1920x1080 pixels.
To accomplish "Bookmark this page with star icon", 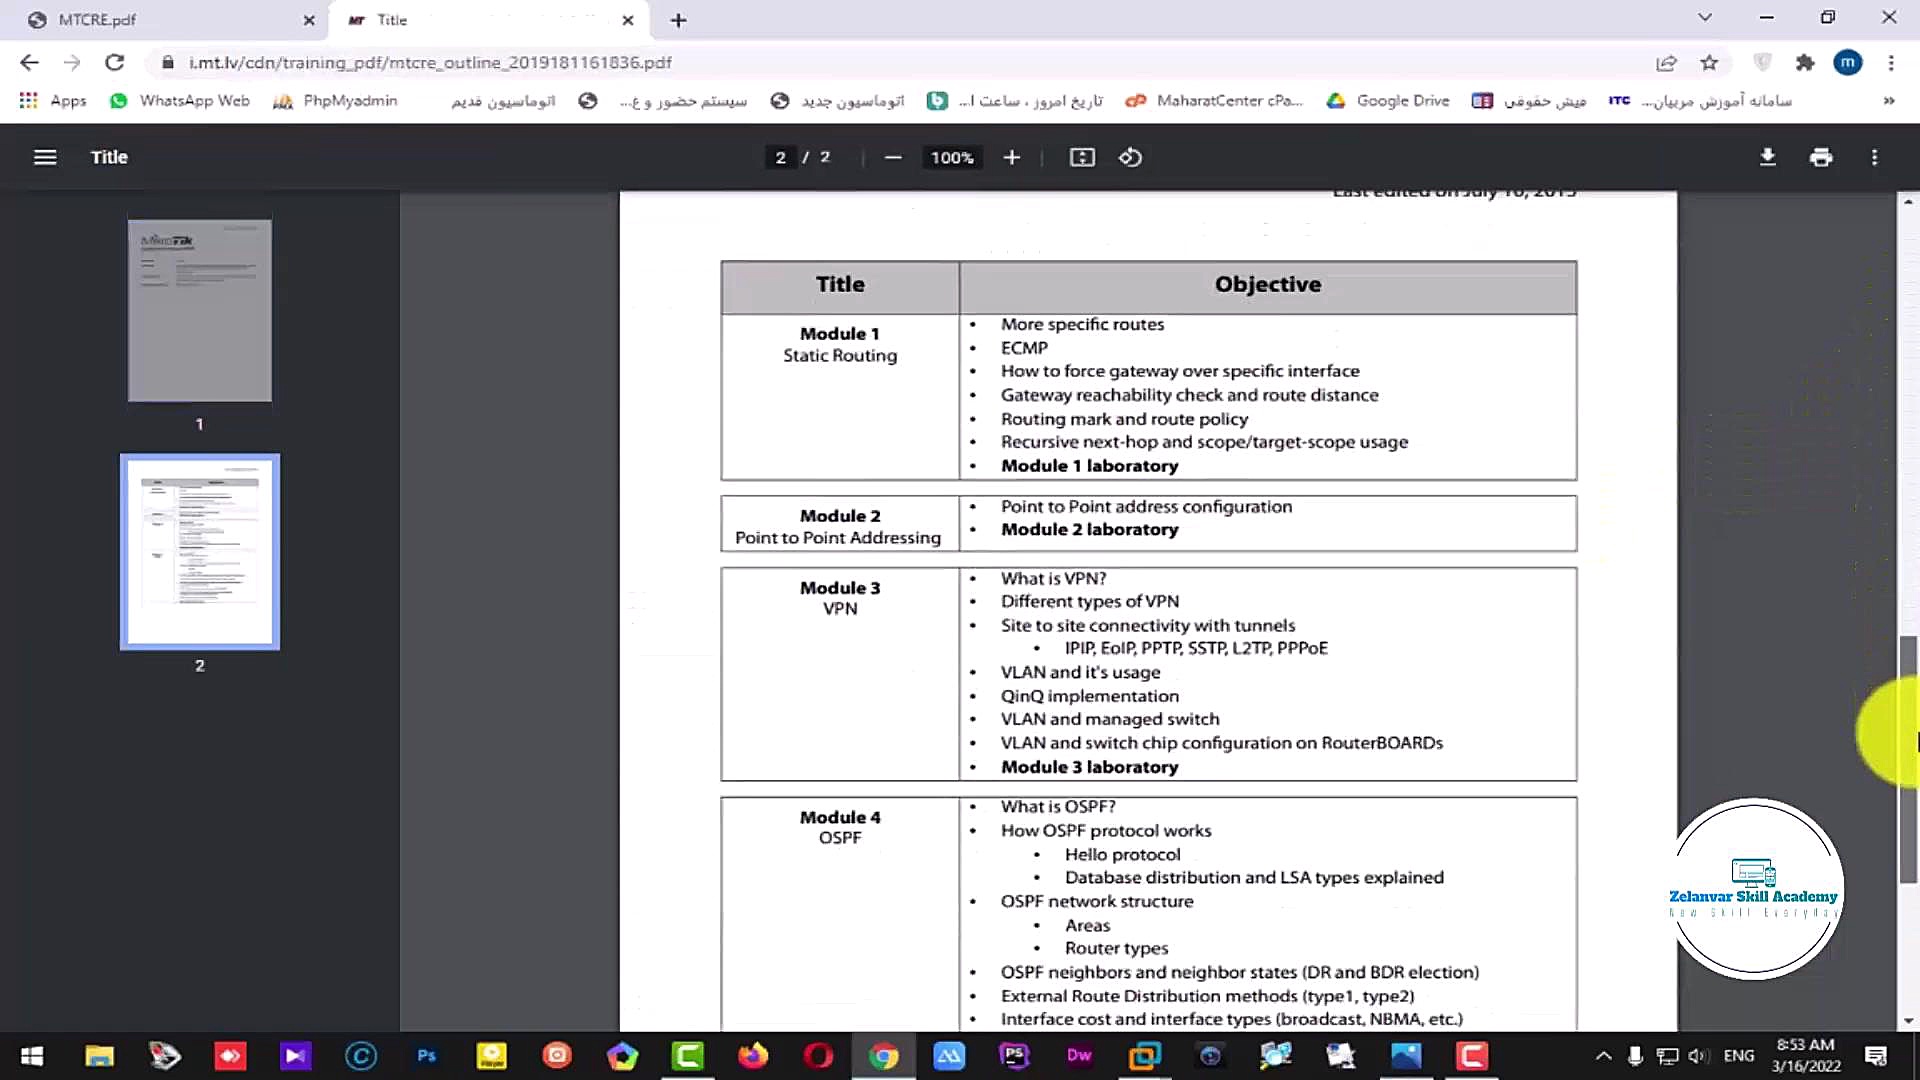I will click(1709, 63).
